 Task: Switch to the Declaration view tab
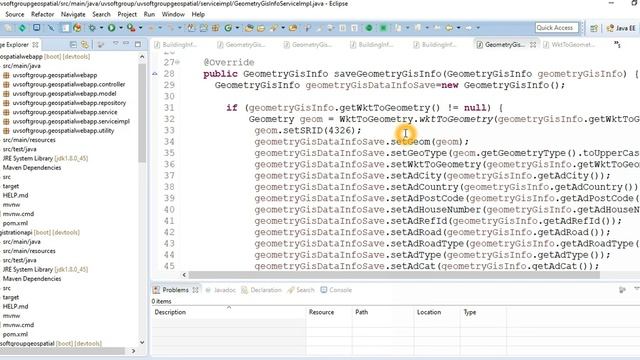point(262,290)
